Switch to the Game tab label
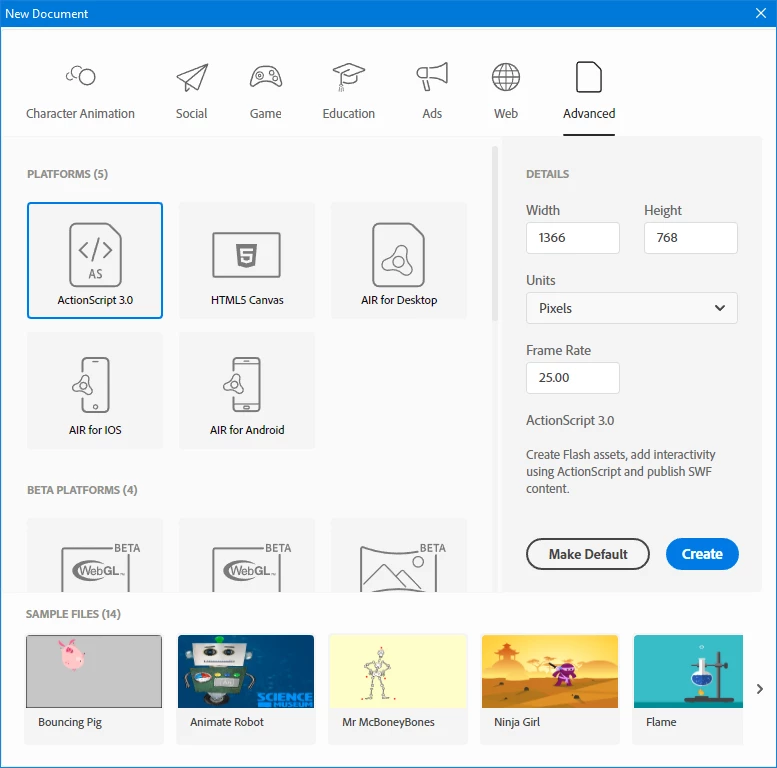The height and width of the screenshot is (768, 777). (x=266, y=113)
